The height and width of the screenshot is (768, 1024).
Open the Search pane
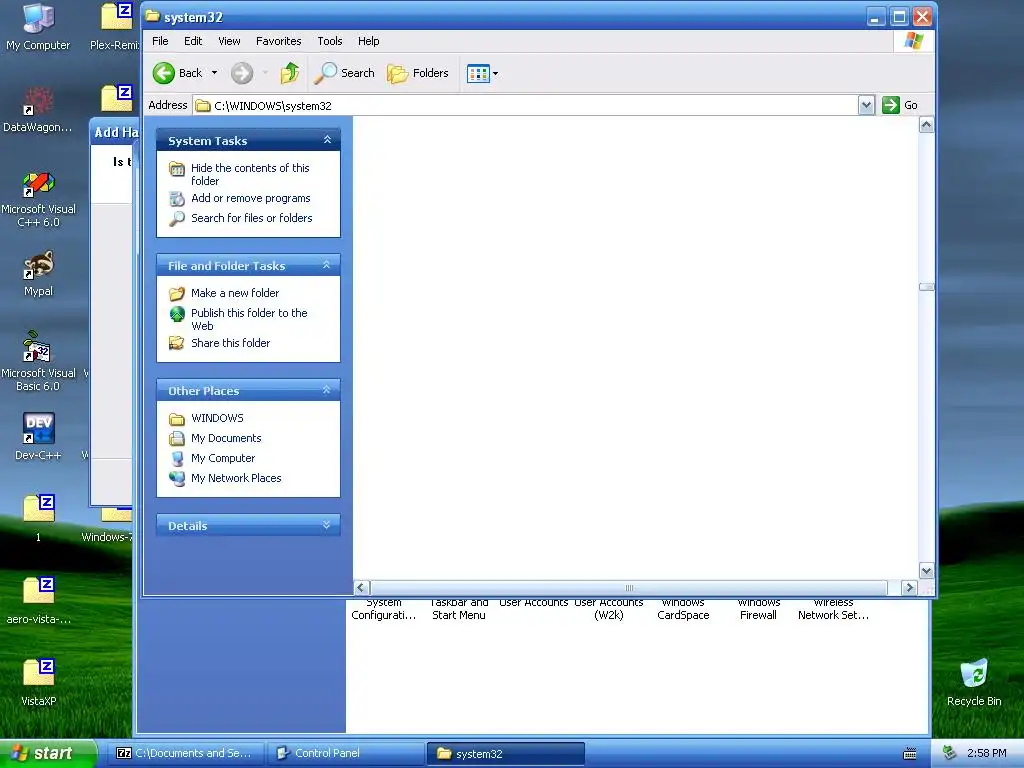click(344, 73)
